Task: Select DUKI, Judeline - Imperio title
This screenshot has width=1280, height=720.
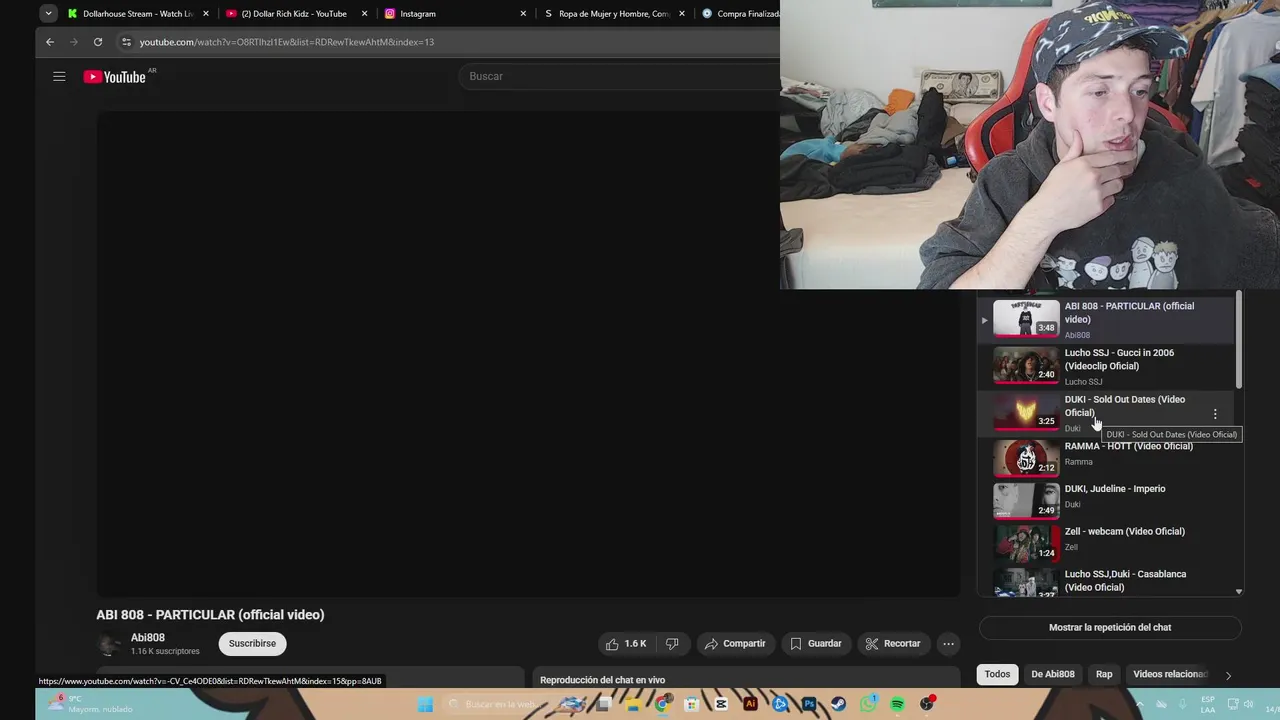Action: click(1115, 489)
